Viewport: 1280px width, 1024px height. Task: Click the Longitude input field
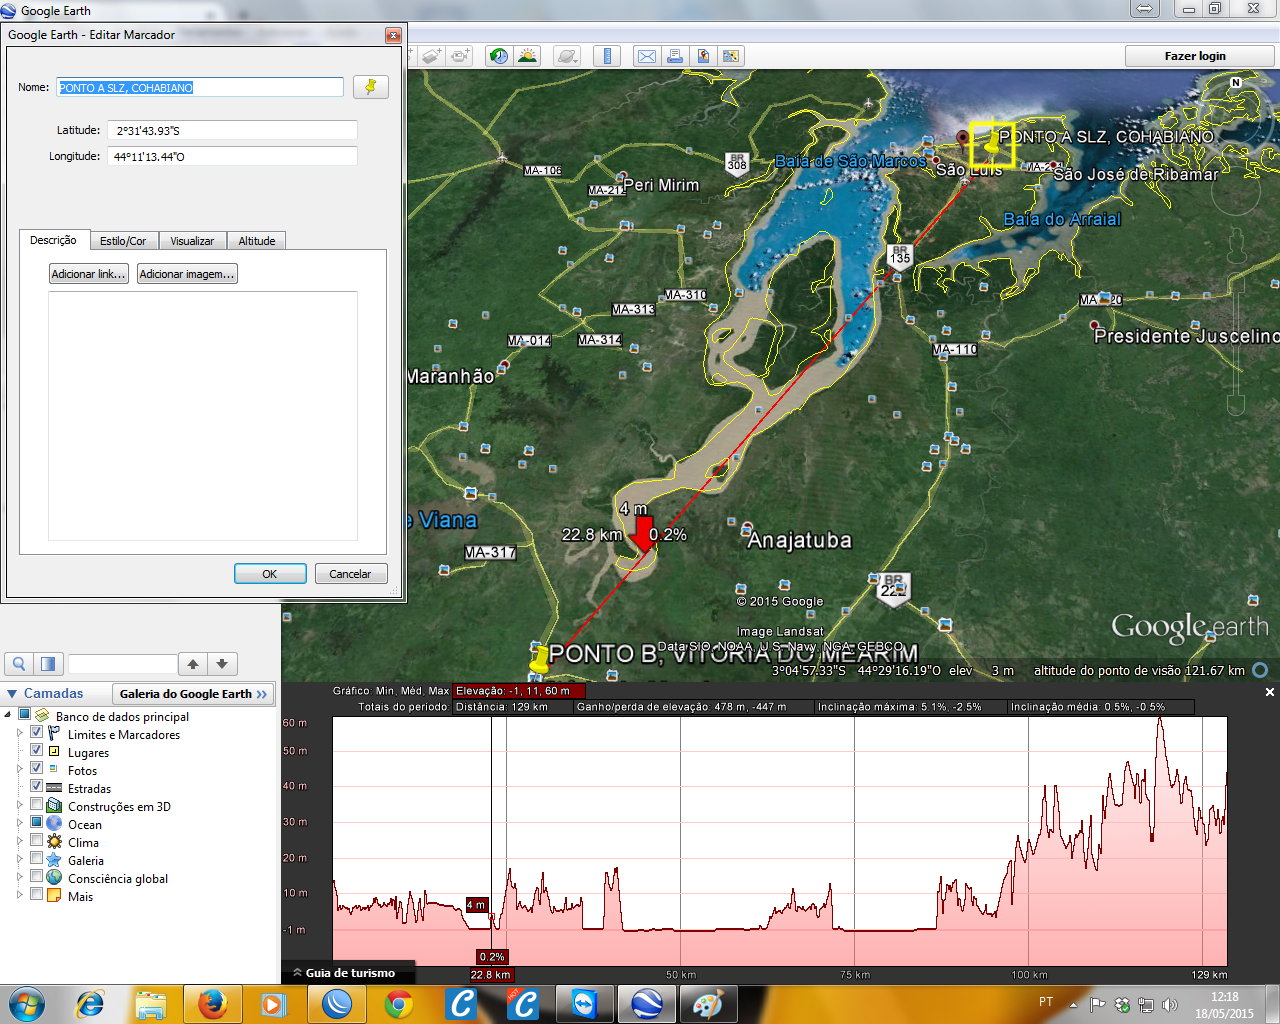pos(233,156)
